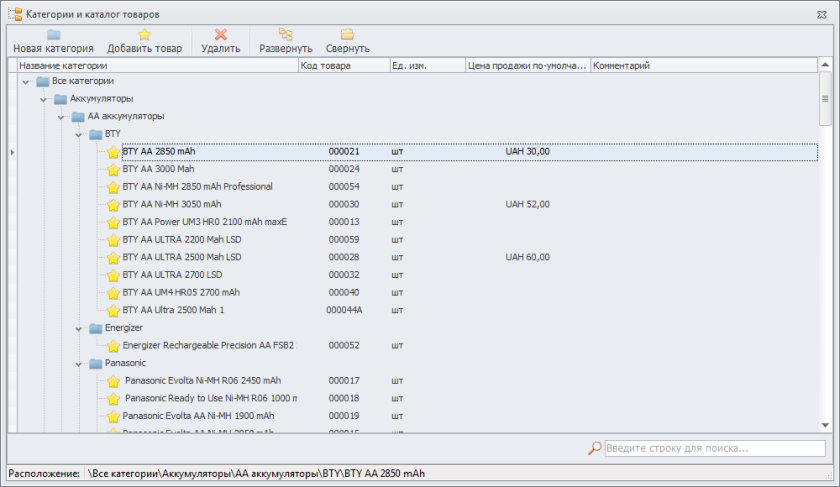840x487 pixels.
Task: Click the Добавить товар star icon
Action: tap(144, 34)
